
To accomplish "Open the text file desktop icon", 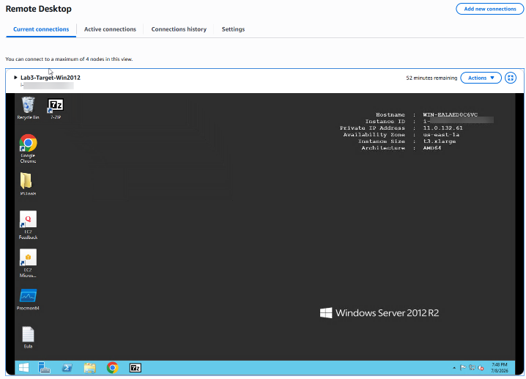I will point(28,337).
